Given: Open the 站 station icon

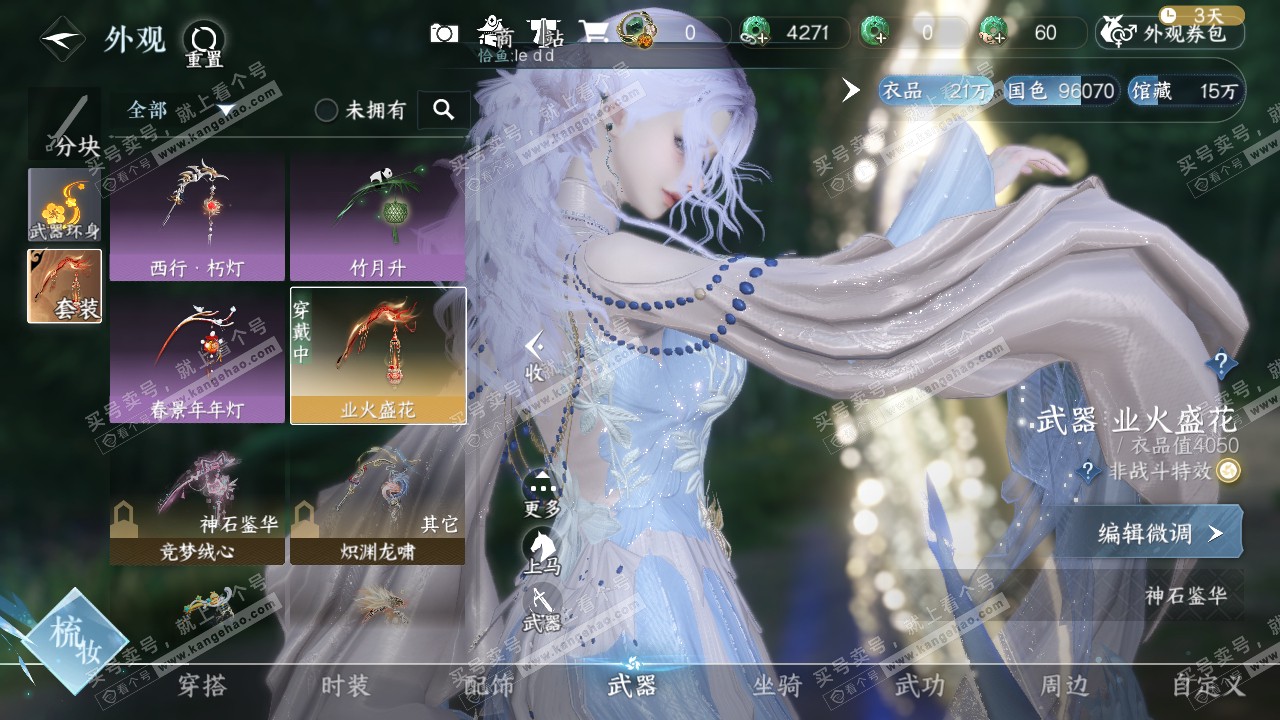Looking at the screenshot, I should coord(546,32).
